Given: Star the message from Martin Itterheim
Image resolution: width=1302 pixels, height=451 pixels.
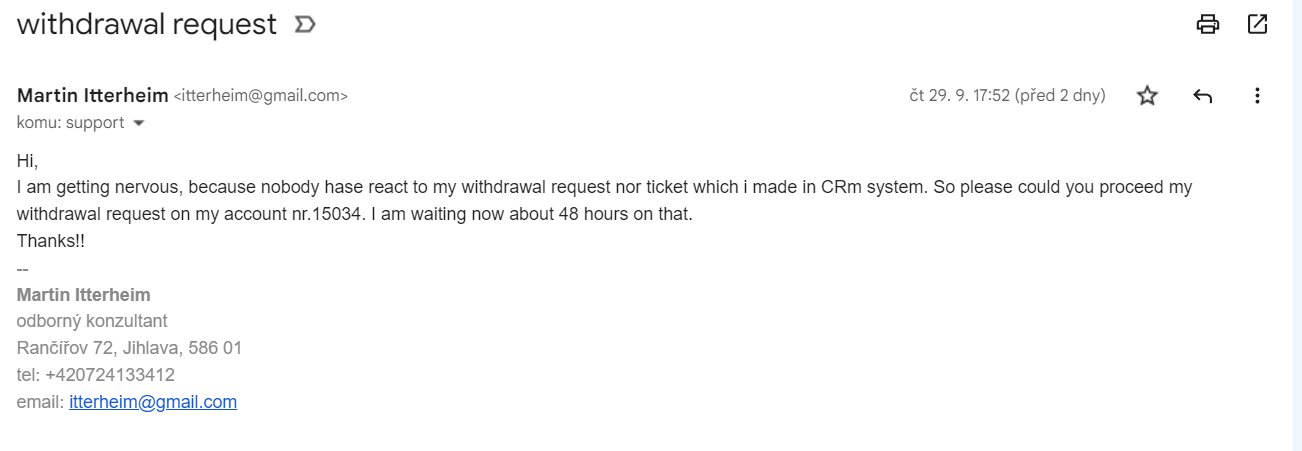Looking at the screenshot, I should [x=1147, y=96].
